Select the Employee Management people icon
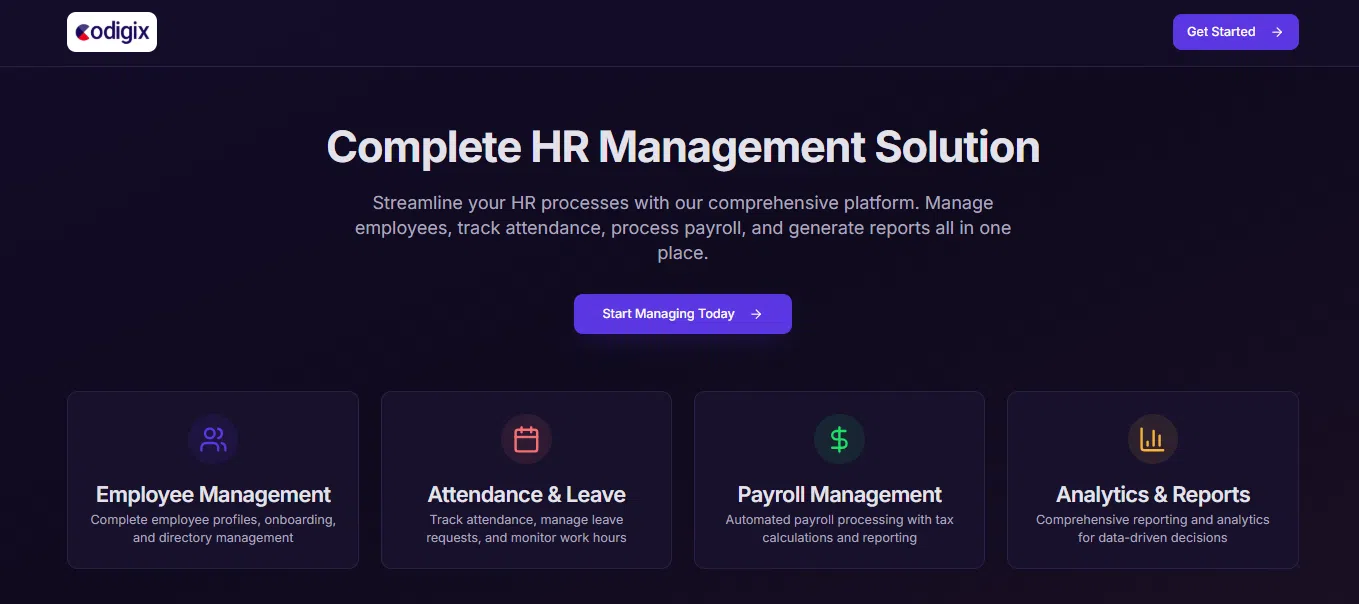This screenshot has width=1359, height=604. tap(212, 438)
